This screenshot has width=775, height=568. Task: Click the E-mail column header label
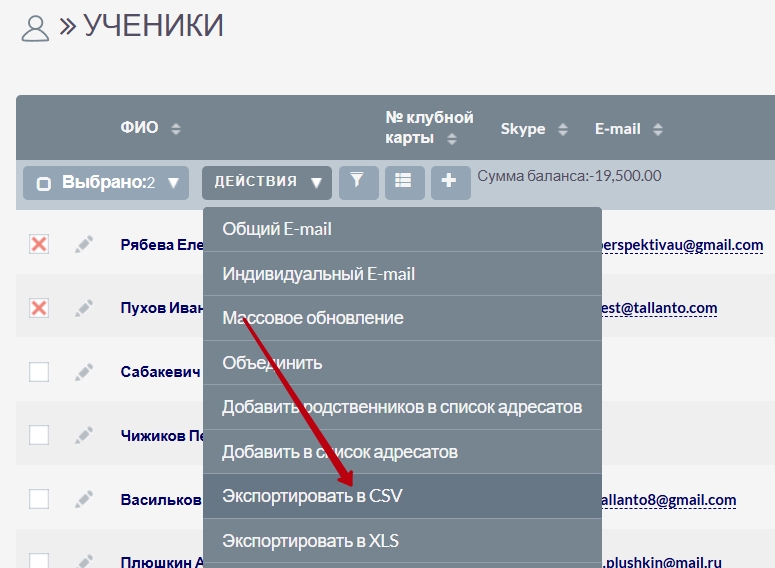(618, 129)
